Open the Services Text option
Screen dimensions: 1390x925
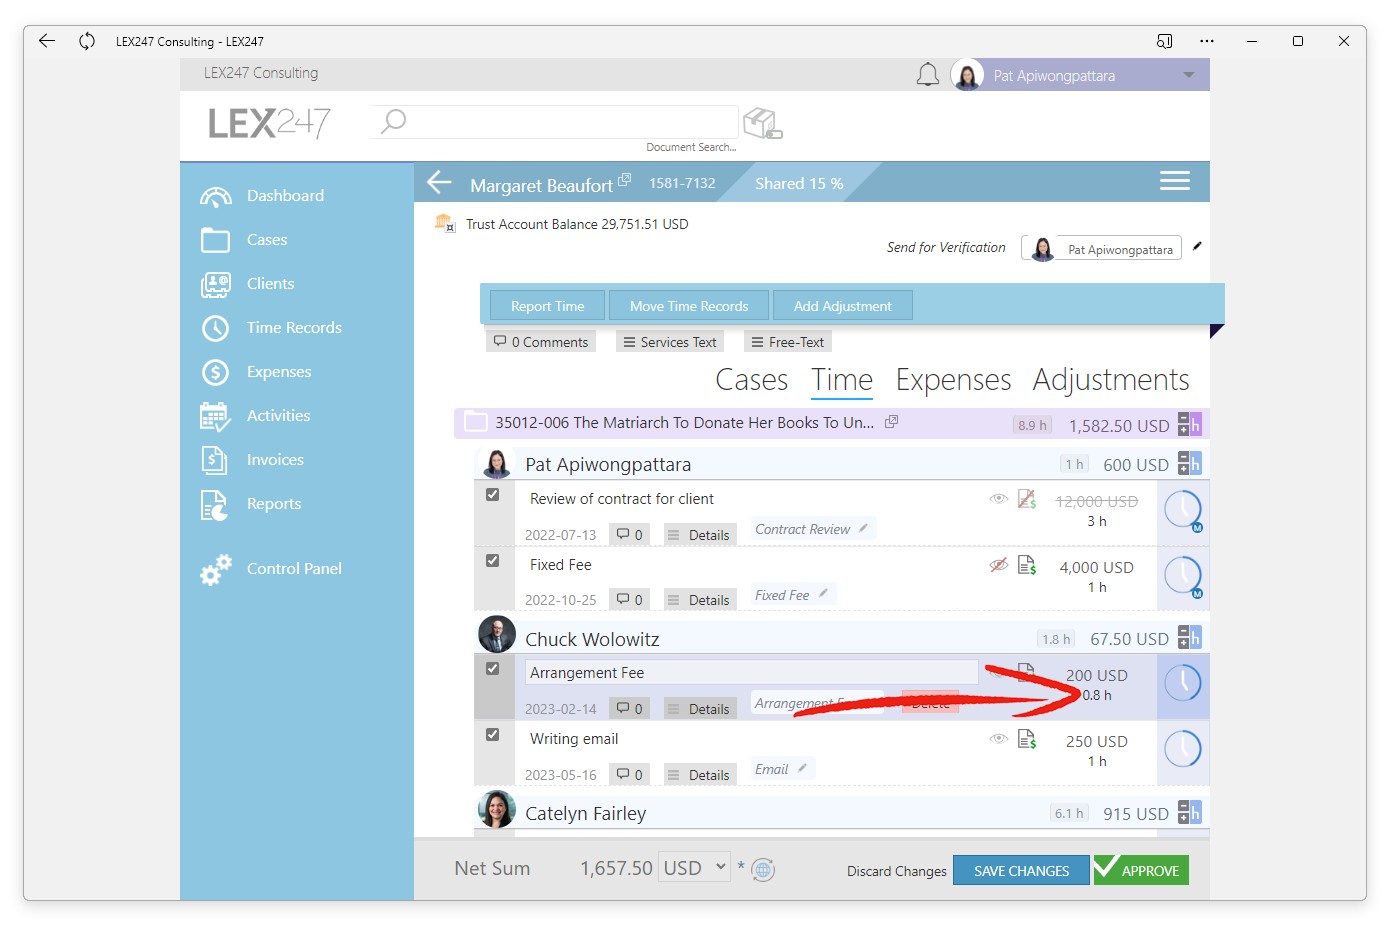(x=670, y=342)
